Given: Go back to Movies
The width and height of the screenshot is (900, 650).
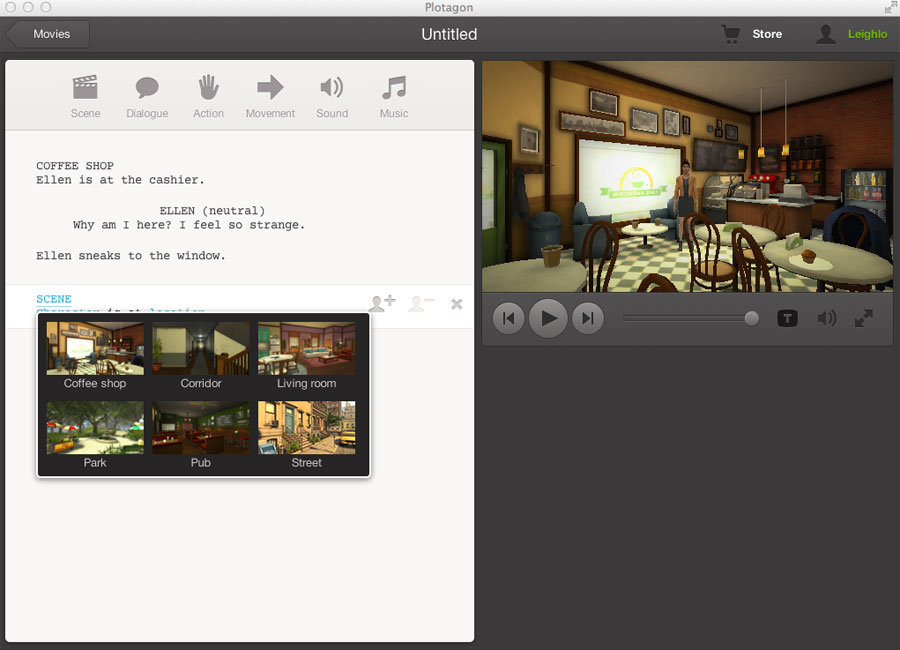Looking at the screenshot, I should (x=48, y=34).
